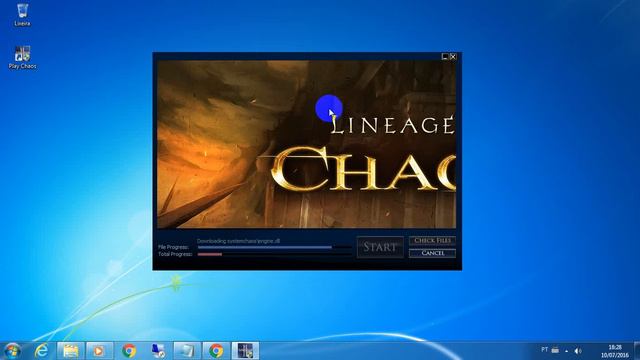Select the Play Chaos desktop shortcut

click(x=22, y=58)
